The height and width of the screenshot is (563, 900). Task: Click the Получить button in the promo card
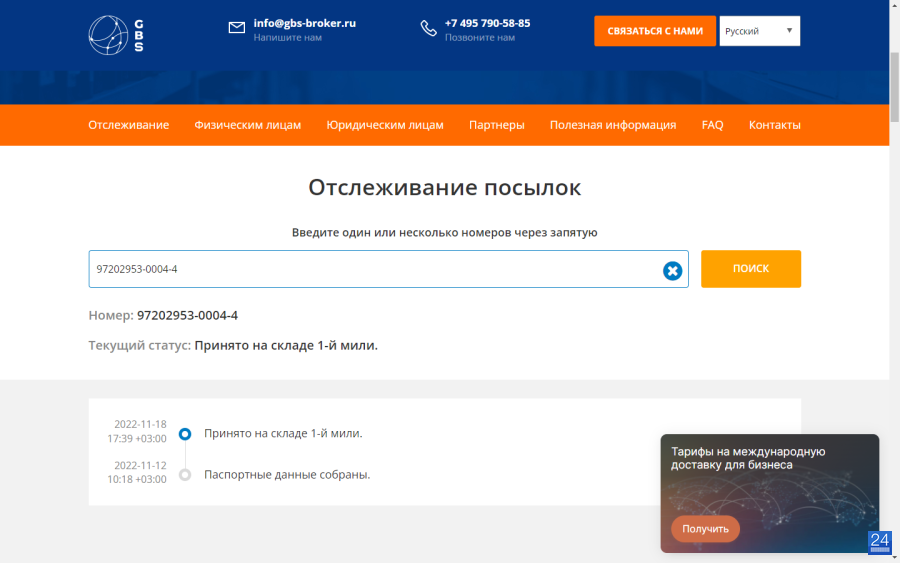point(705,529)
